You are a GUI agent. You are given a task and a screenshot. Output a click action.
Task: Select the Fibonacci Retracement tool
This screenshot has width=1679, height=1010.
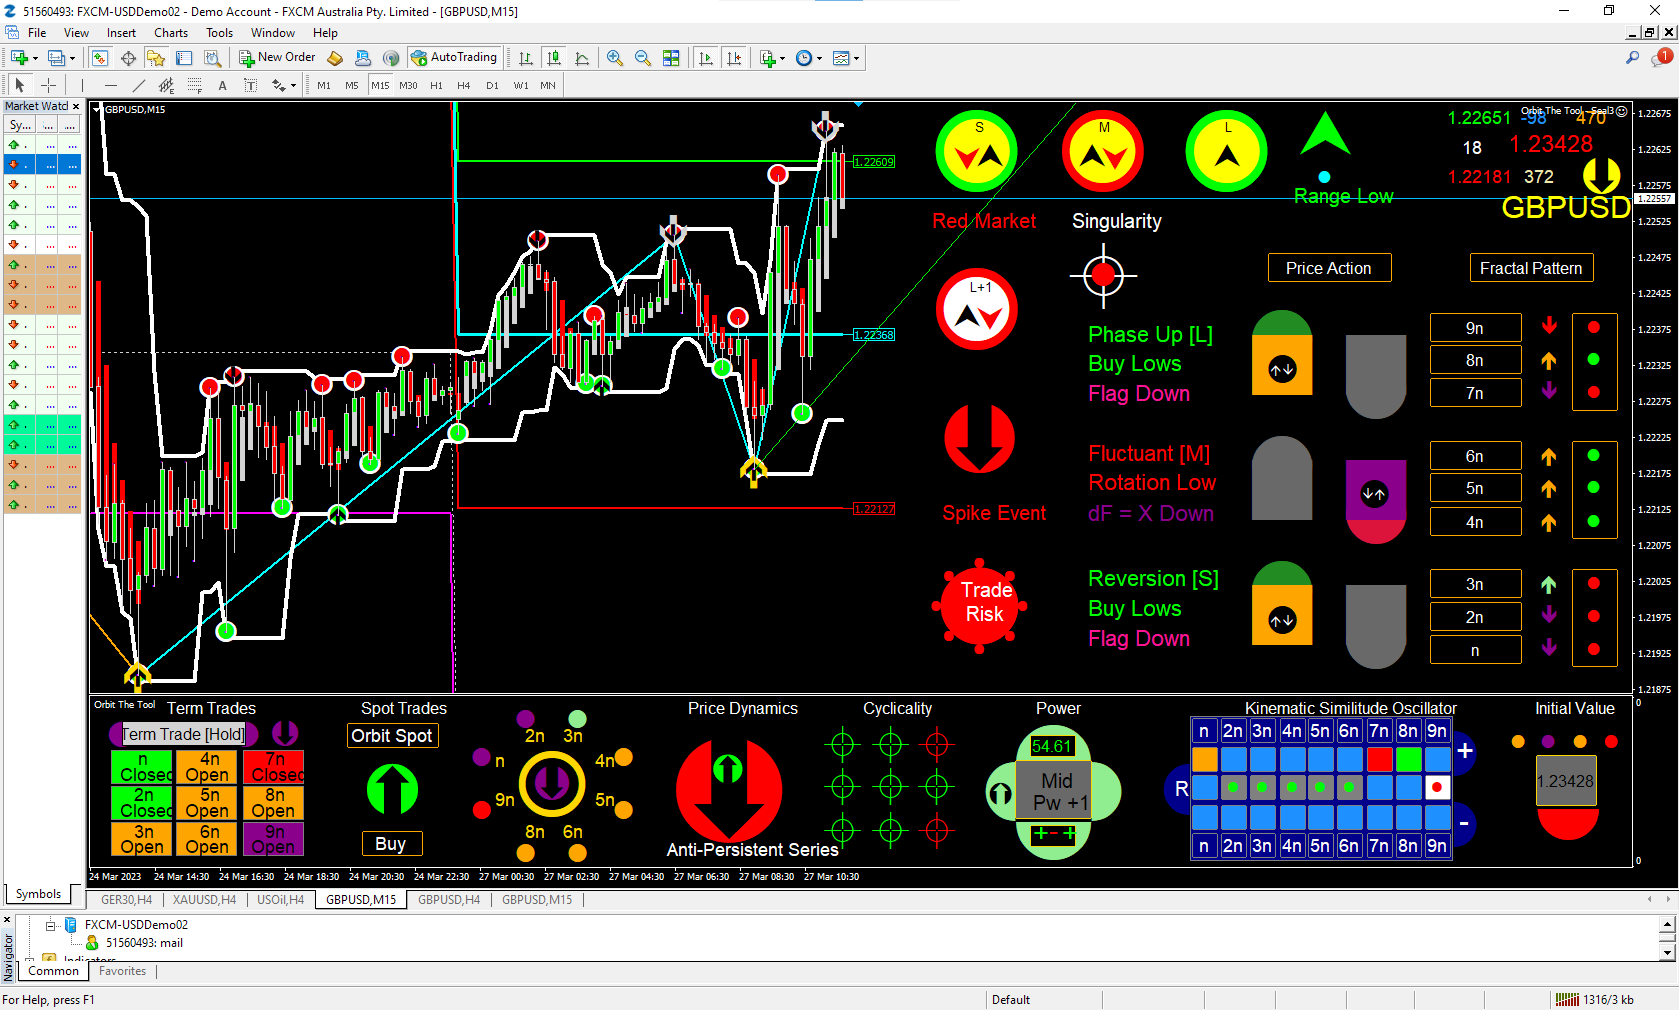pyautogui.click(x=194, y=85)
